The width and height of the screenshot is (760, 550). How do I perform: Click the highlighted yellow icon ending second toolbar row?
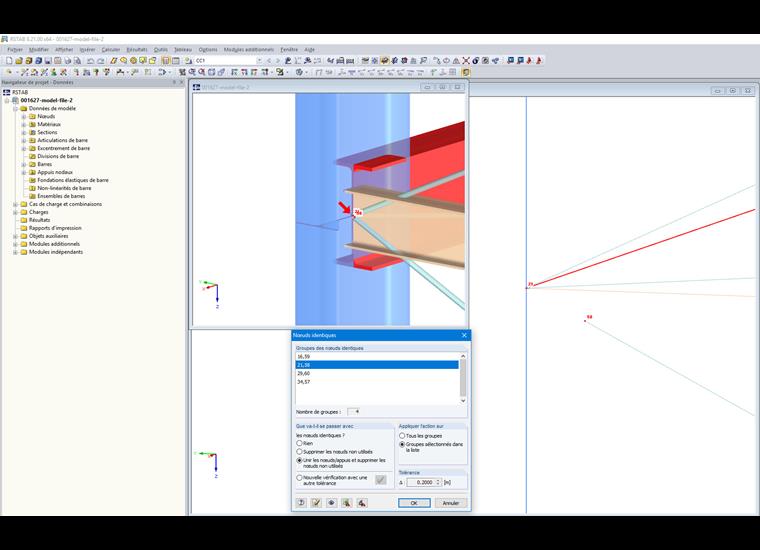coord(466,72)
